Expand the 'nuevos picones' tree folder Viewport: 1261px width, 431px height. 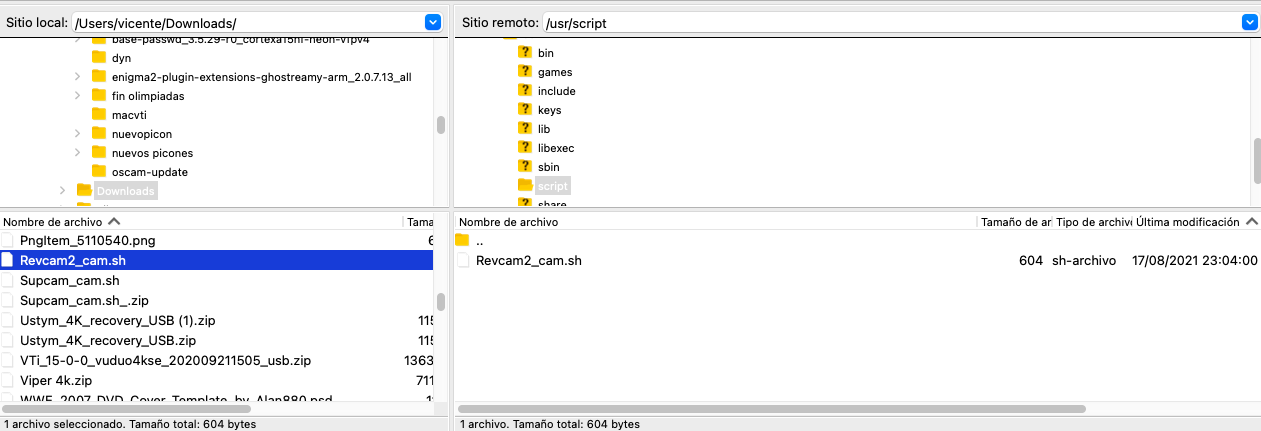78,153
